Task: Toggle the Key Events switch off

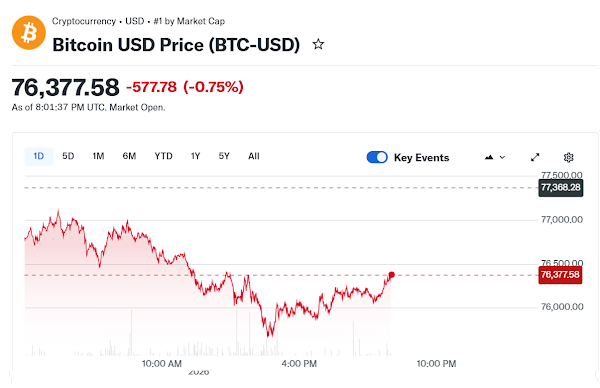Action: pyautogui.click(x=377, y=157)
